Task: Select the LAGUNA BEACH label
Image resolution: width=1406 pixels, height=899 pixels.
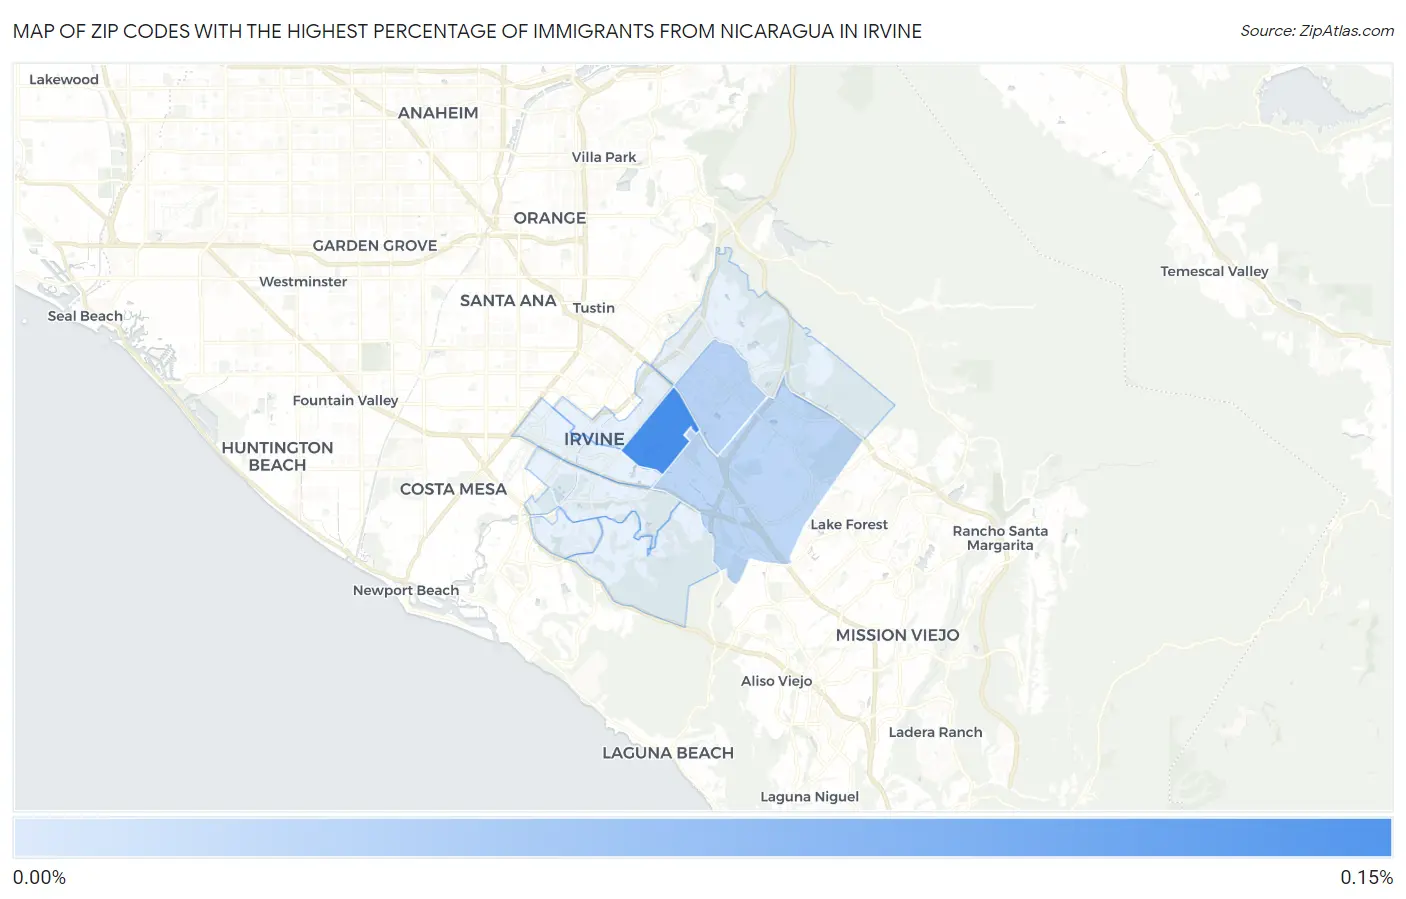Action: coord(667,753)
